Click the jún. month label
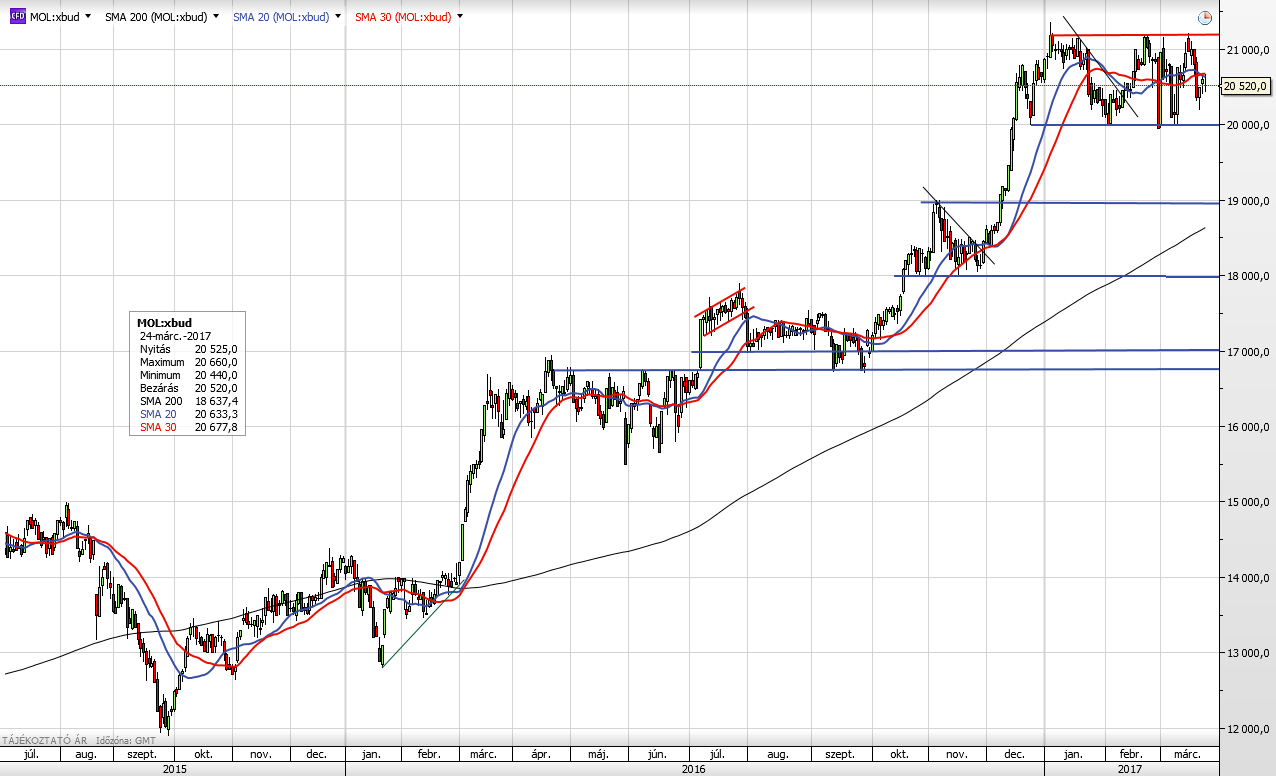Screen dimensions: 1276x776 pos(659,754)
